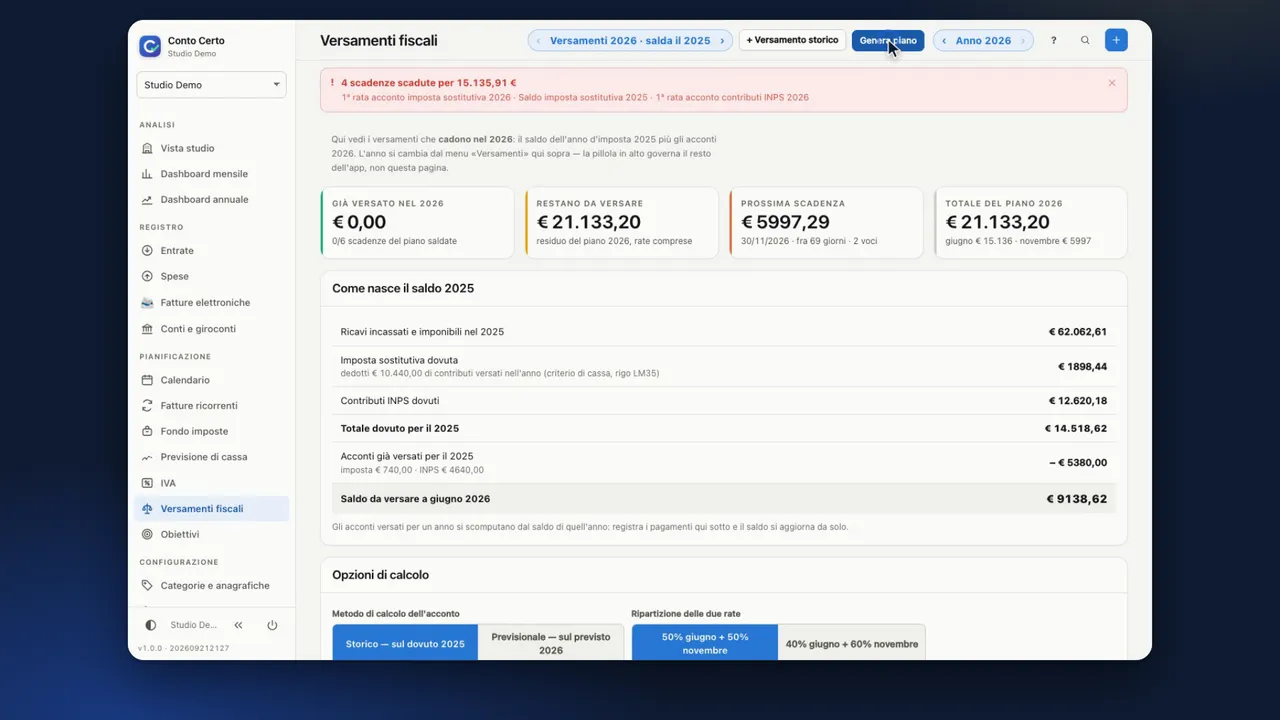Go to next year in Anno 2026 pill

(1023, 41)
